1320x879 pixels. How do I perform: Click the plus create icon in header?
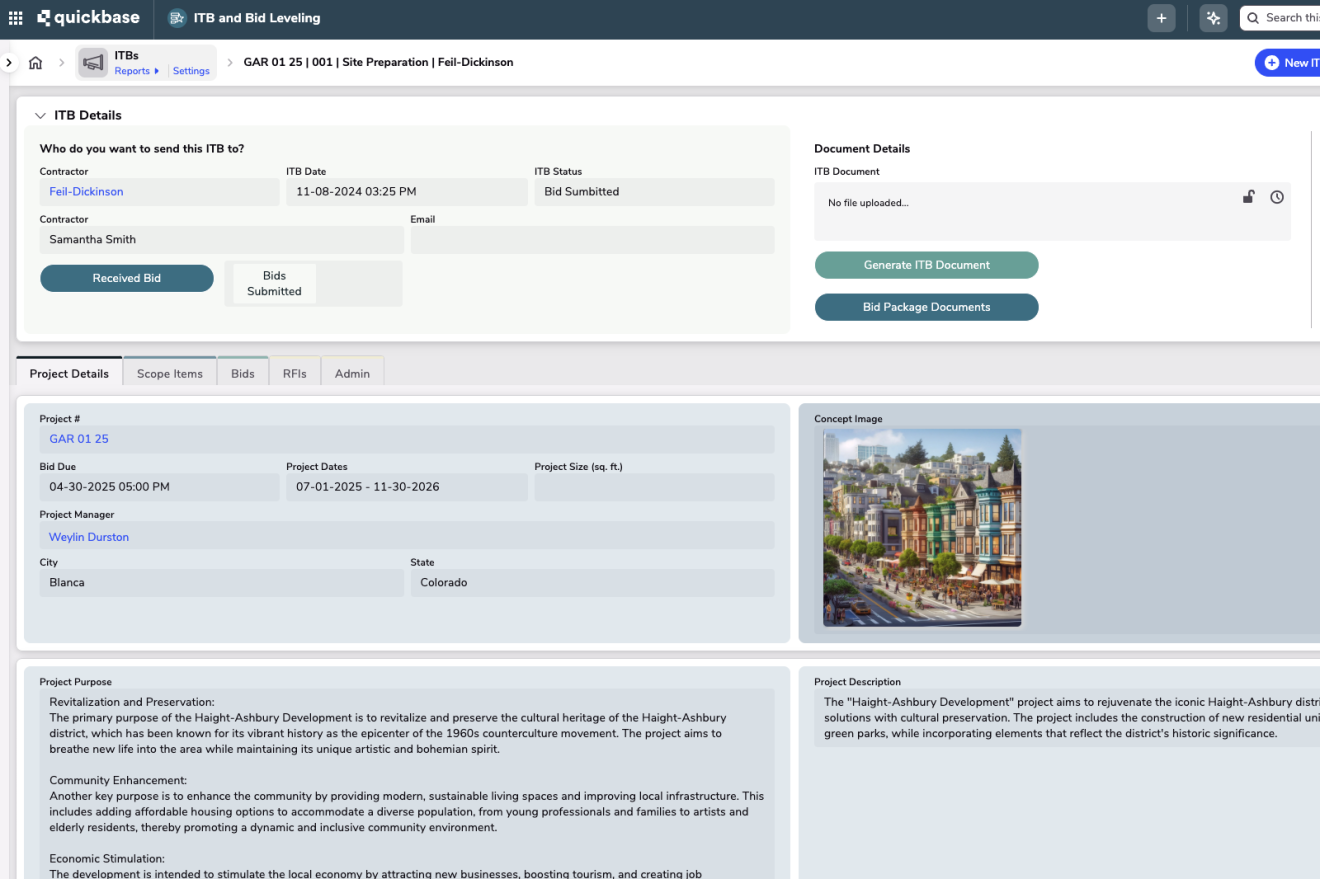coord(1161,18)
